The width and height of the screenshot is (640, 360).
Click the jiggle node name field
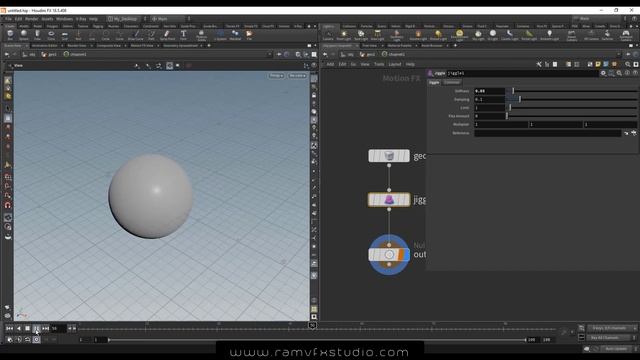coord(522,73)
